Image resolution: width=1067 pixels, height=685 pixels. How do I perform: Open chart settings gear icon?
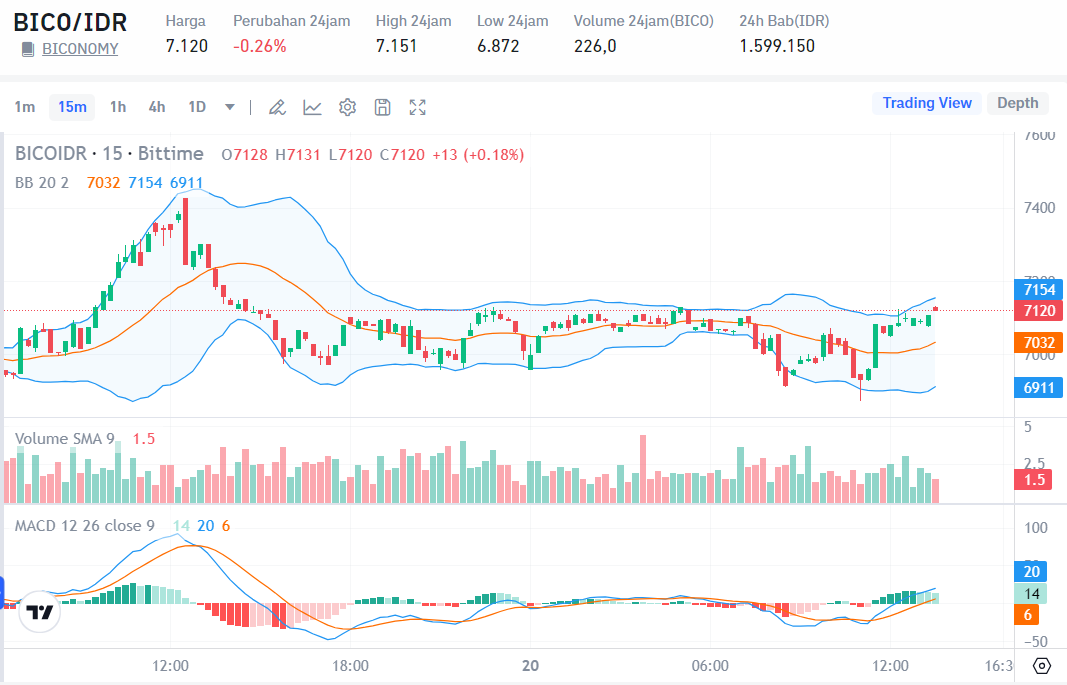[x=348, y=107]
